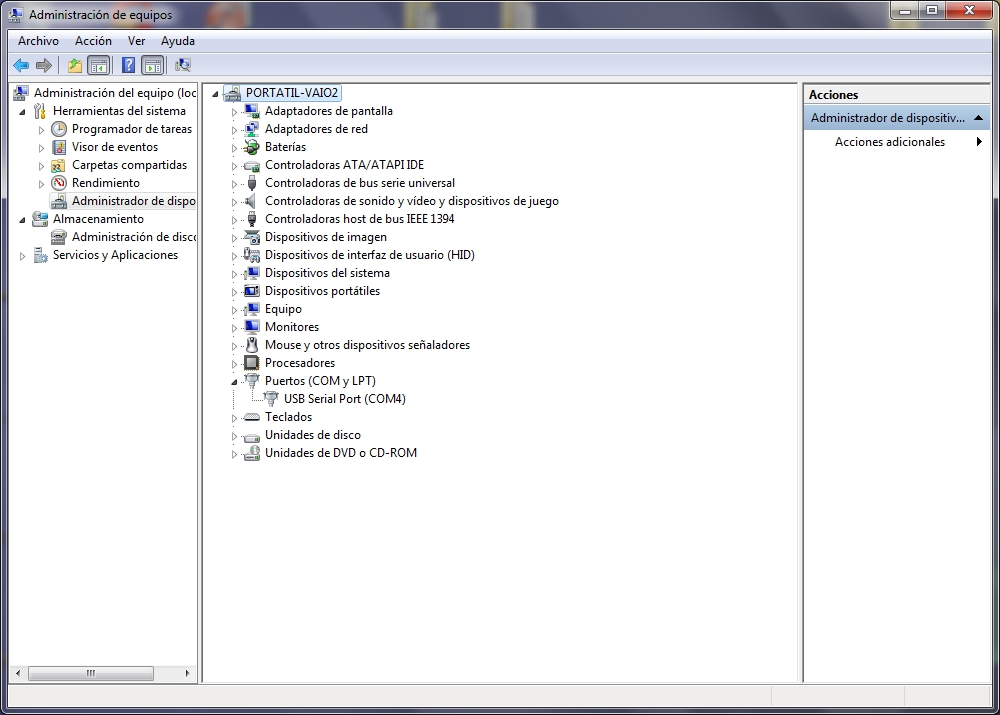Click the Adaptadores de red device icon
The image size is (1000, 715).
coord(253,129)
